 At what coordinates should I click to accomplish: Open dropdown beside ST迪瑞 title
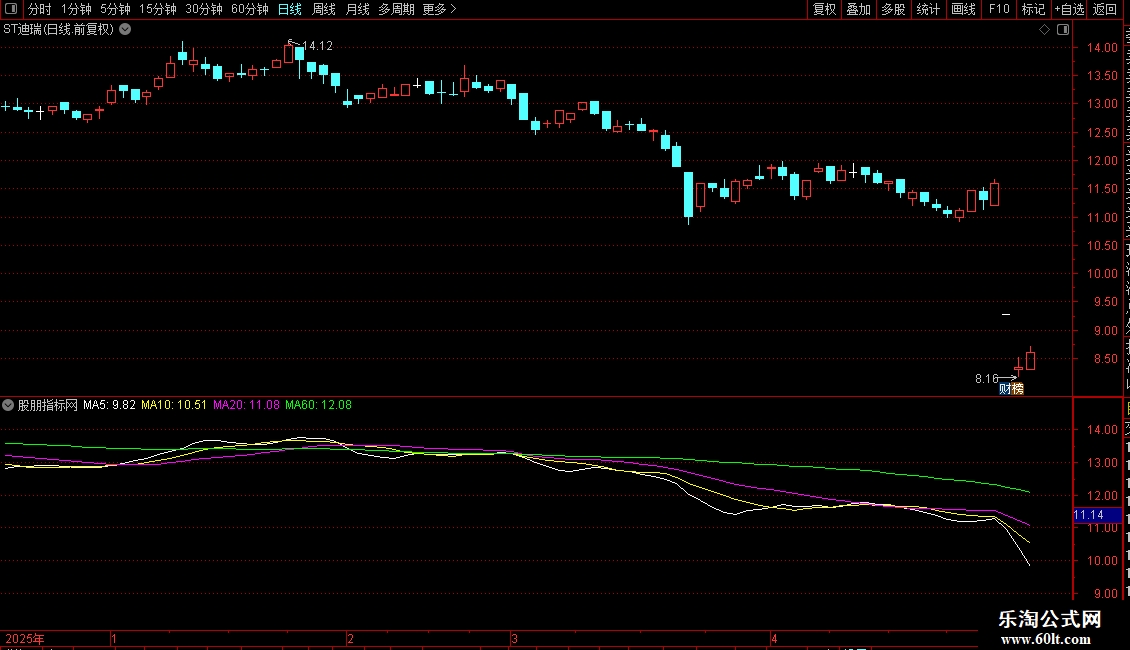[125, 30]
